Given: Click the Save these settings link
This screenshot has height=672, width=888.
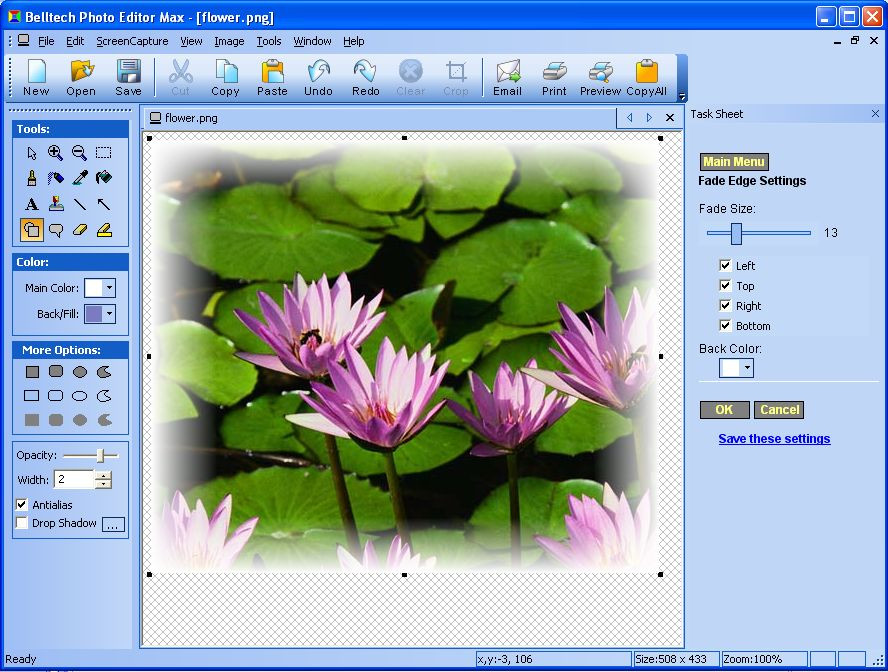Looking at the screenshot, I should (x=774, y=439).
